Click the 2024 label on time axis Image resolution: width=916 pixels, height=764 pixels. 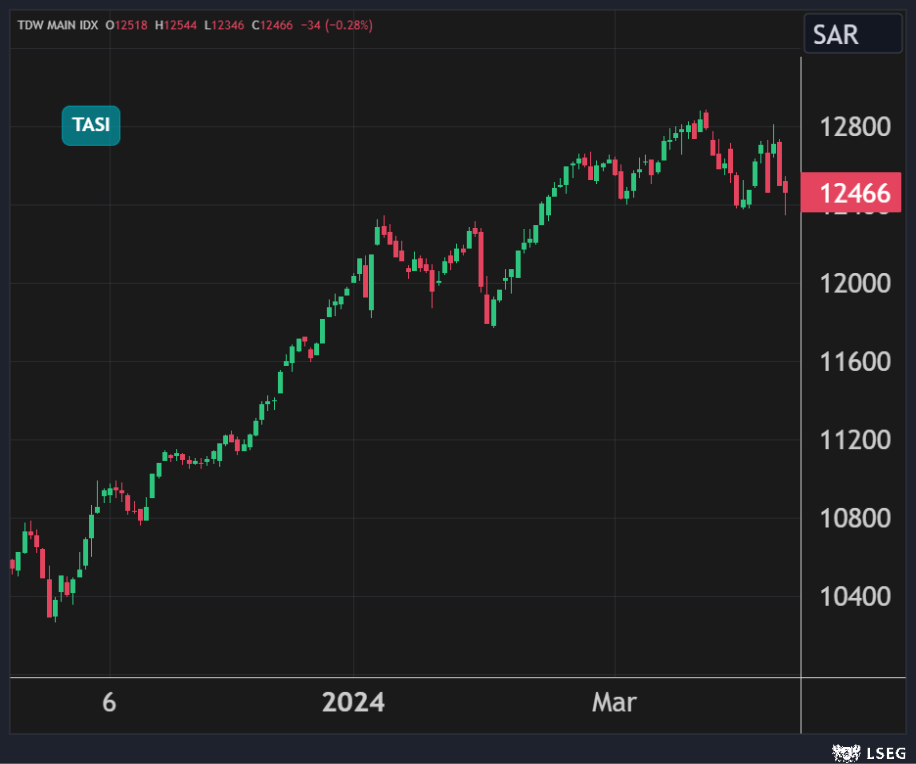coord(353,703)
